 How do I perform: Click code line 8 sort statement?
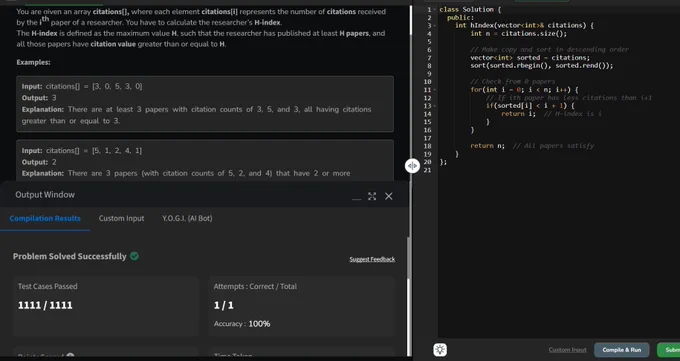tap(542, 66)
